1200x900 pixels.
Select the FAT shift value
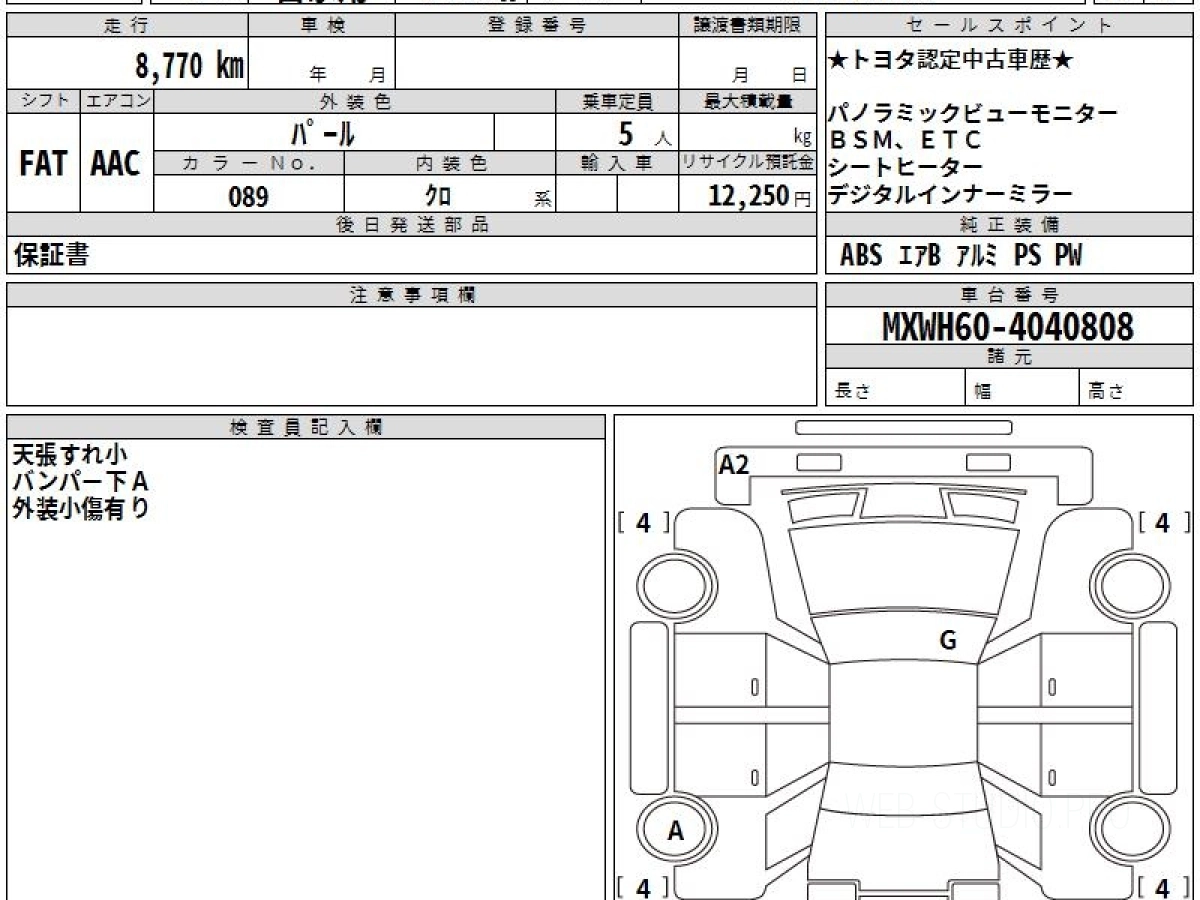(x=43, y=164)
